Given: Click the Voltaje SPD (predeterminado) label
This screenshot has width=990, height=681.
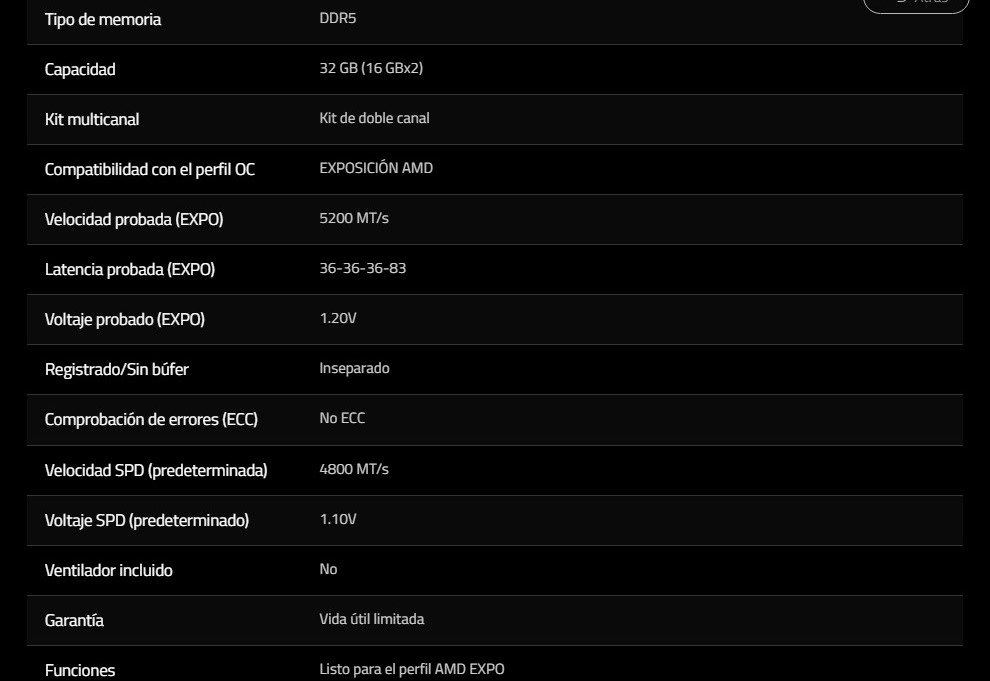Looking at the screenshot, I should [147, 520].
